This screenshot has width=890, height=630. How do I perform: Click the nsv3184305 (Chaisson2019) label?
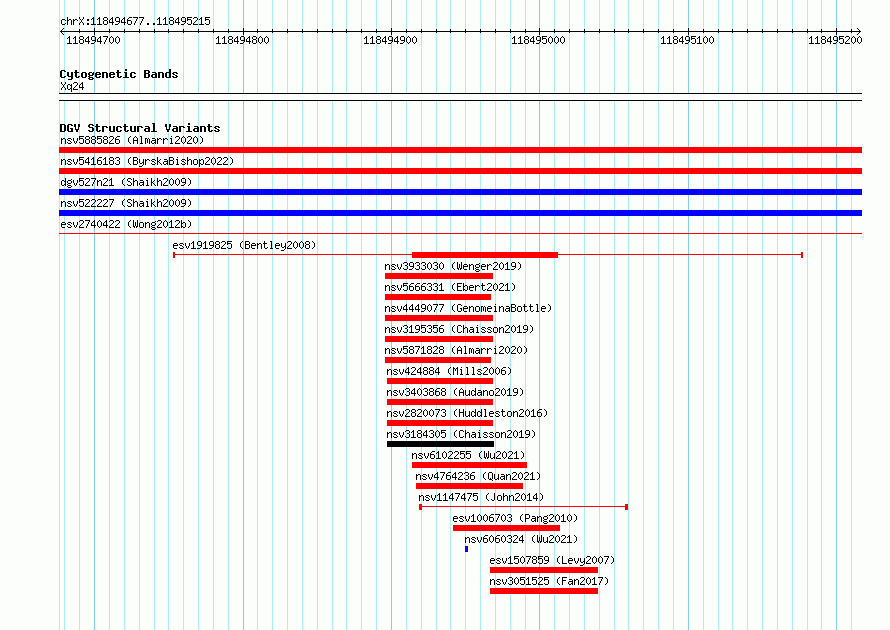461,434
